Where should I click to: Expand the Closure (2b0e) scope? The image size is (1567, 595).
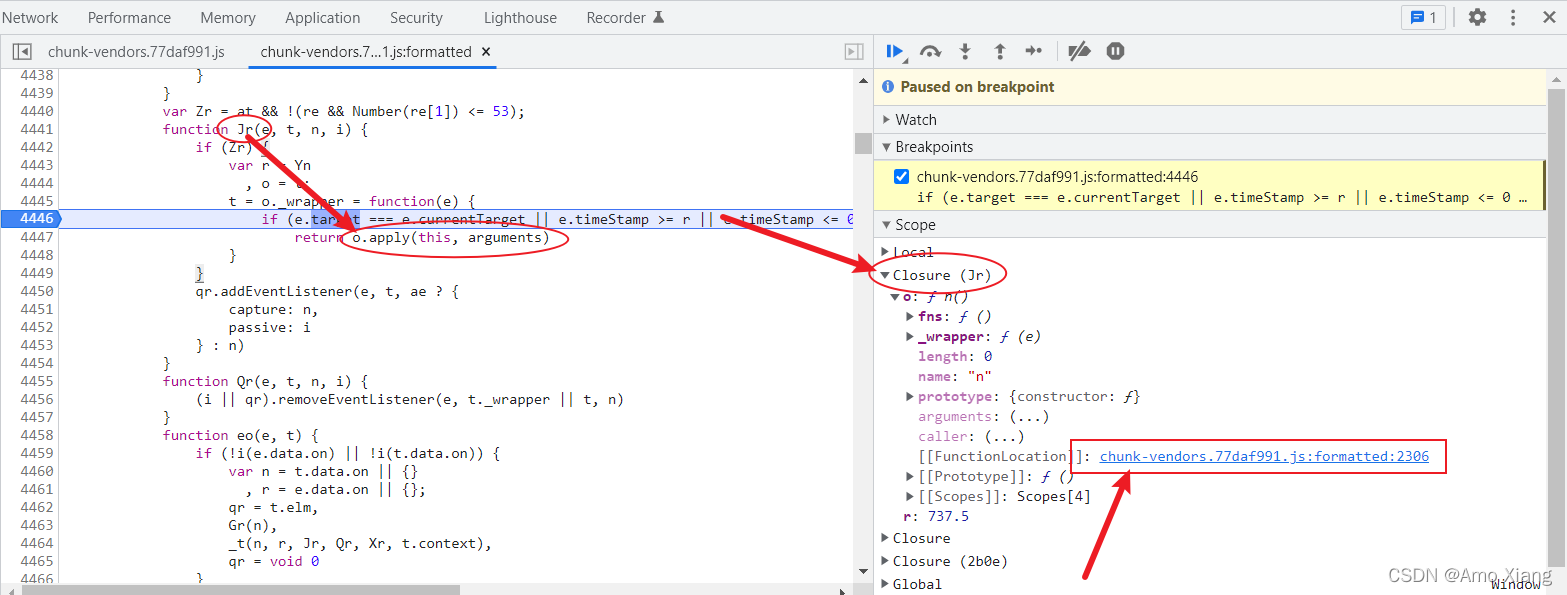click(885, 561)
